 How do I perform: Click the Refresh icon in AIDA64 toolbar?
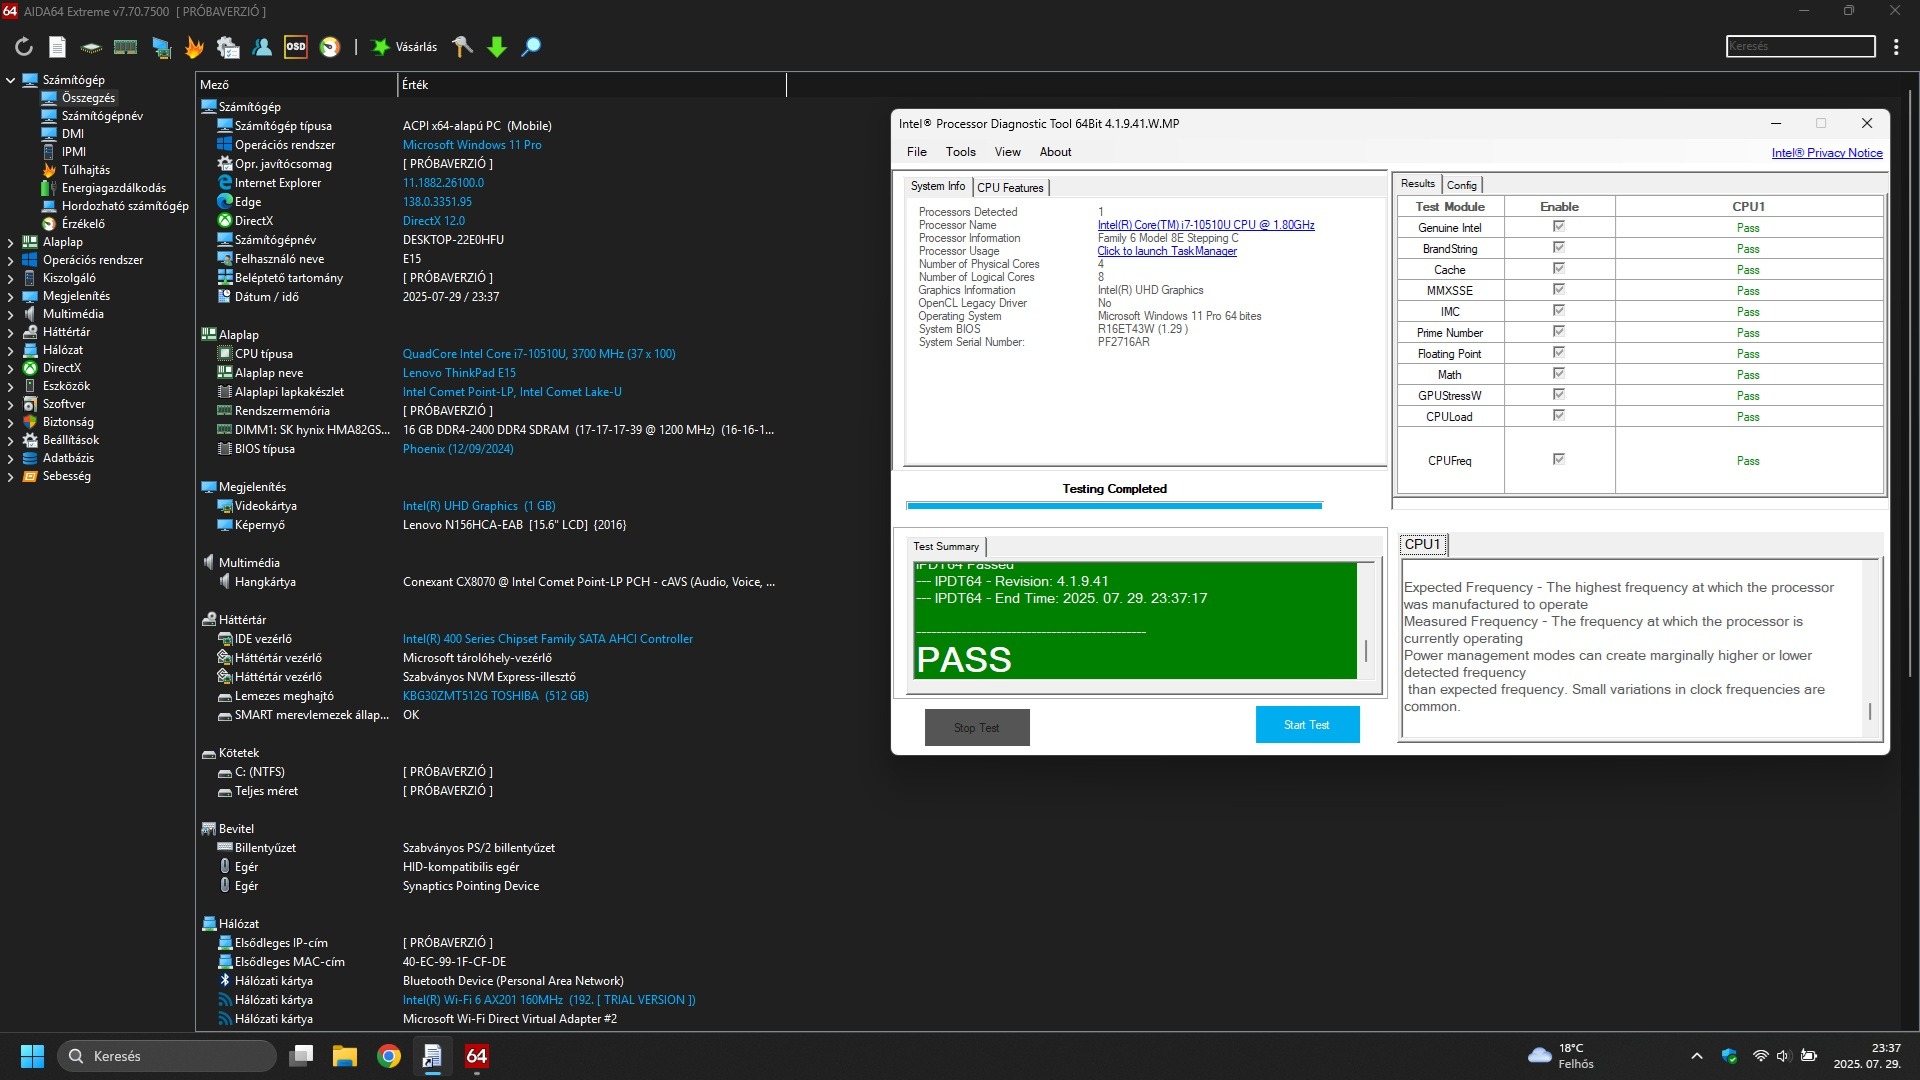(x=24, y=47)
